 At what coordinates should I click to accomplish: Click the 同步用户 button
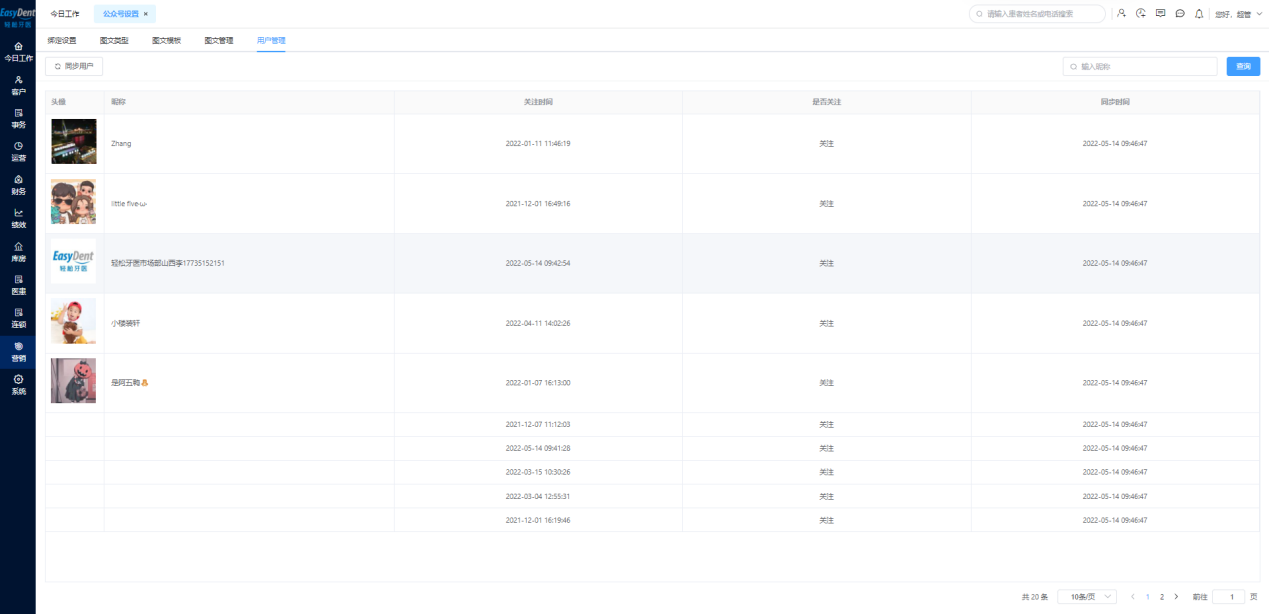(74, 66)
